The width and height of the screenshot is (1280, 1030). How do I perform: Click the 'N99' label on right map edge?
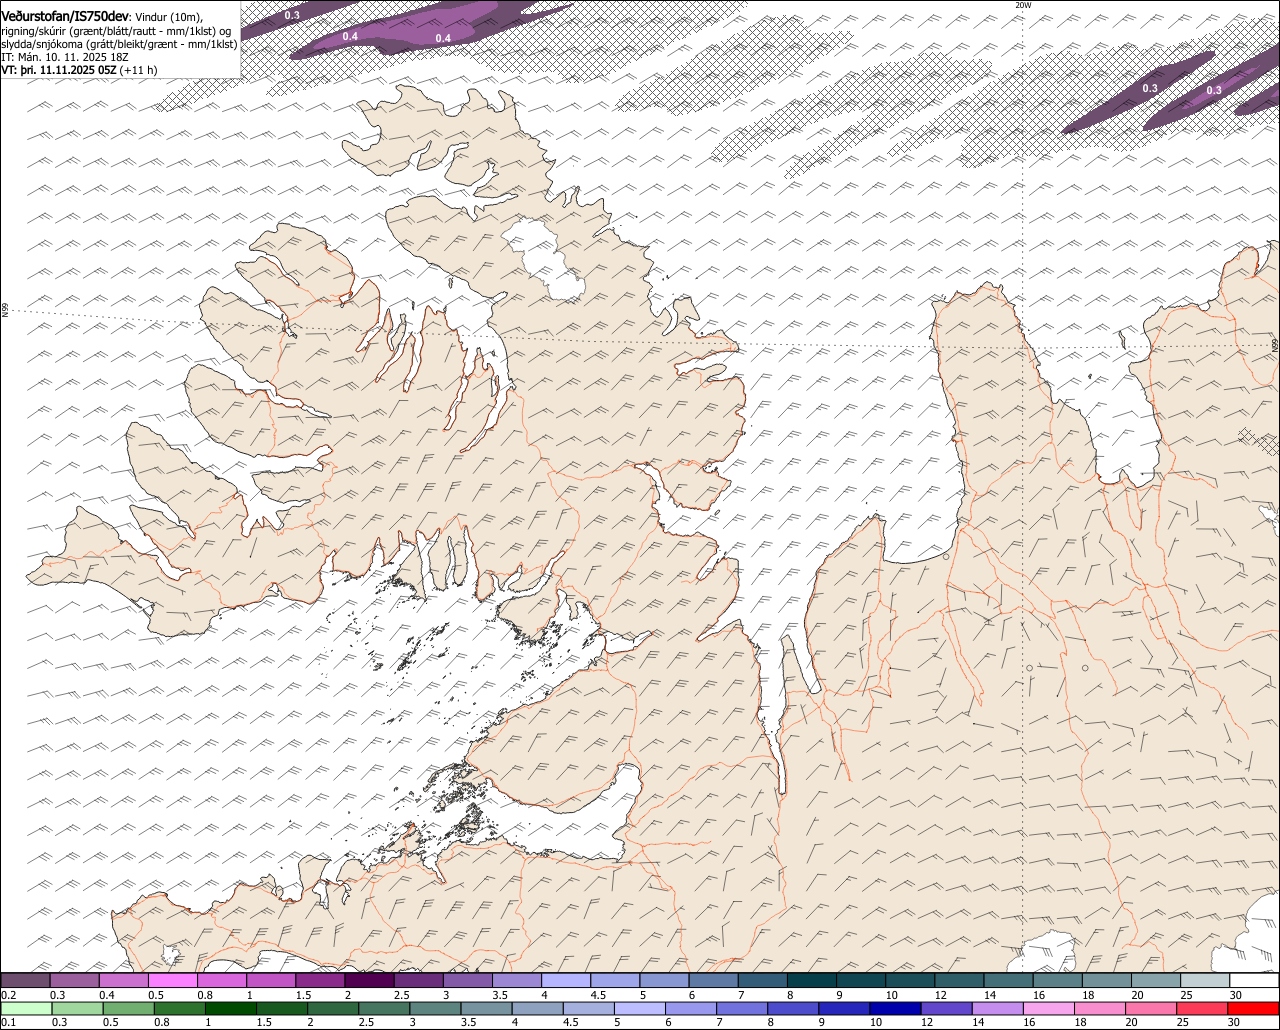click(1275, 345)
